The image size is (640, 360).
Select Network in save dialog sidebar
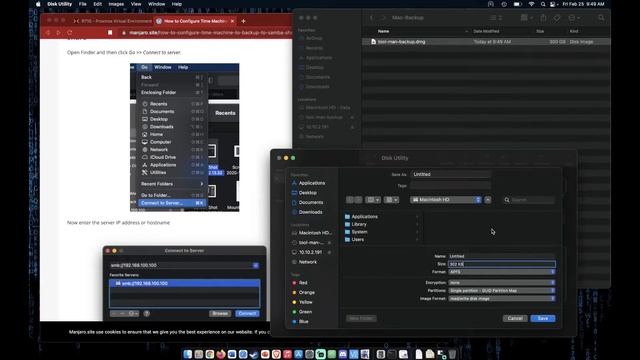(308, 262)
